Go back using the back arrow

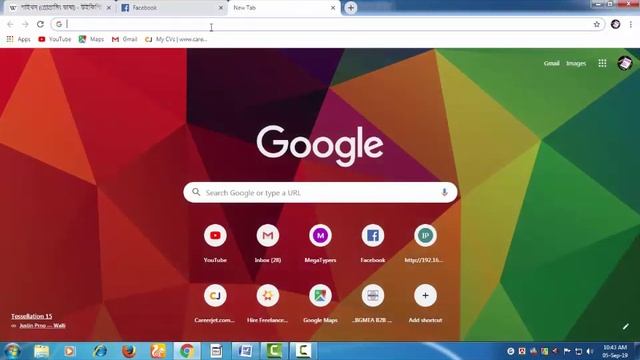tap(10, 24)
